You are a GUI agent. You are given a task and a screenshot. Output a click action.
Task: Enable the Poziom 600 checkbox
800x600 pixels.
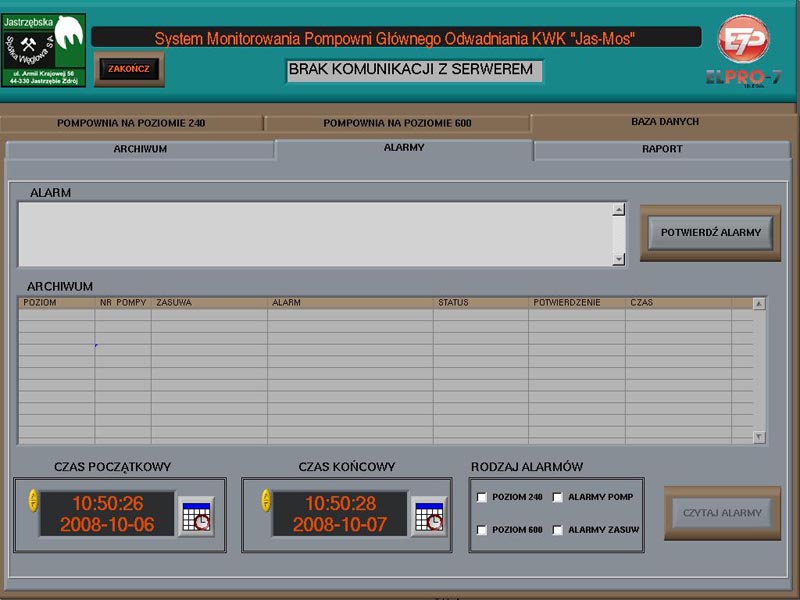482,530
